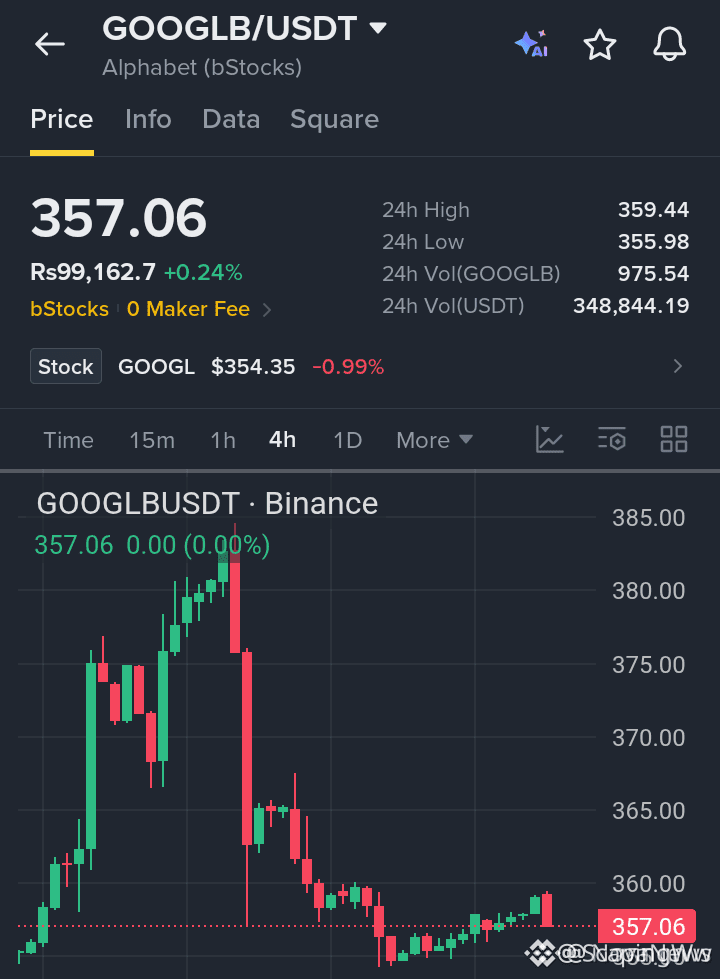Tap the Alphabet (bStocks) subtitle
Image resolution: width=720 pixels, height=979 pixels.
(x=202, y=67)
